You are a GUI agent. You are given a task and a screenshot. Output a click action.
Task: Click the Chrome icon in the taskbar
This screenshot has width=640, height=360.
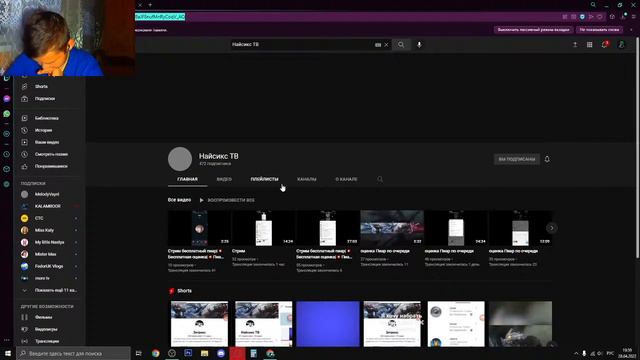point(156,353)
